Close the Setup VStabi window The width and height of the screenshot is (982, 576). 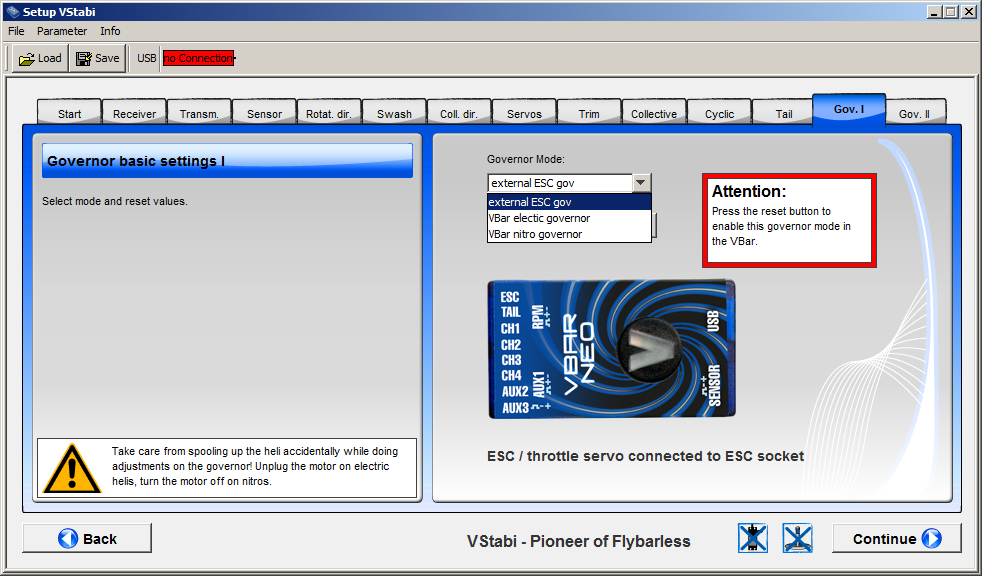pyautogui.click(x=968, y=11)
